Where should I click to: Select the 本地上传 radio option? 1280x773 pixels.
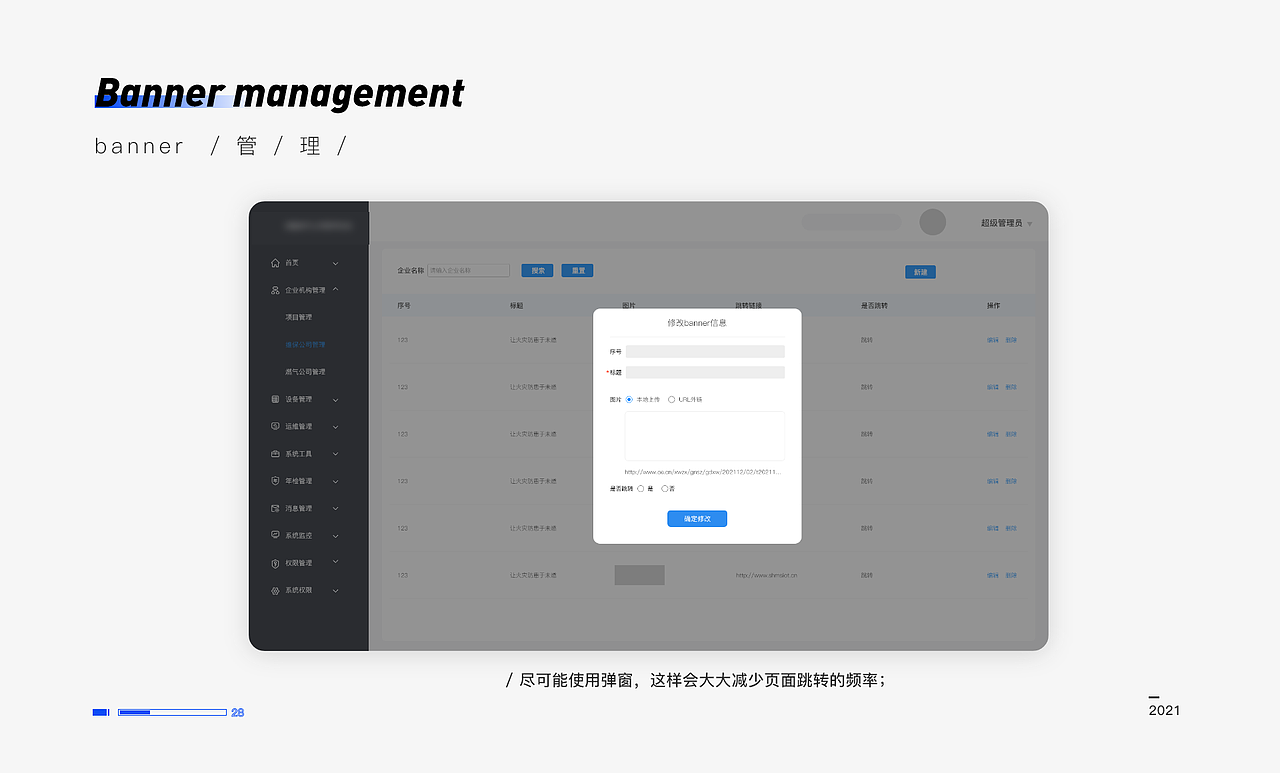tap(629, 399)
